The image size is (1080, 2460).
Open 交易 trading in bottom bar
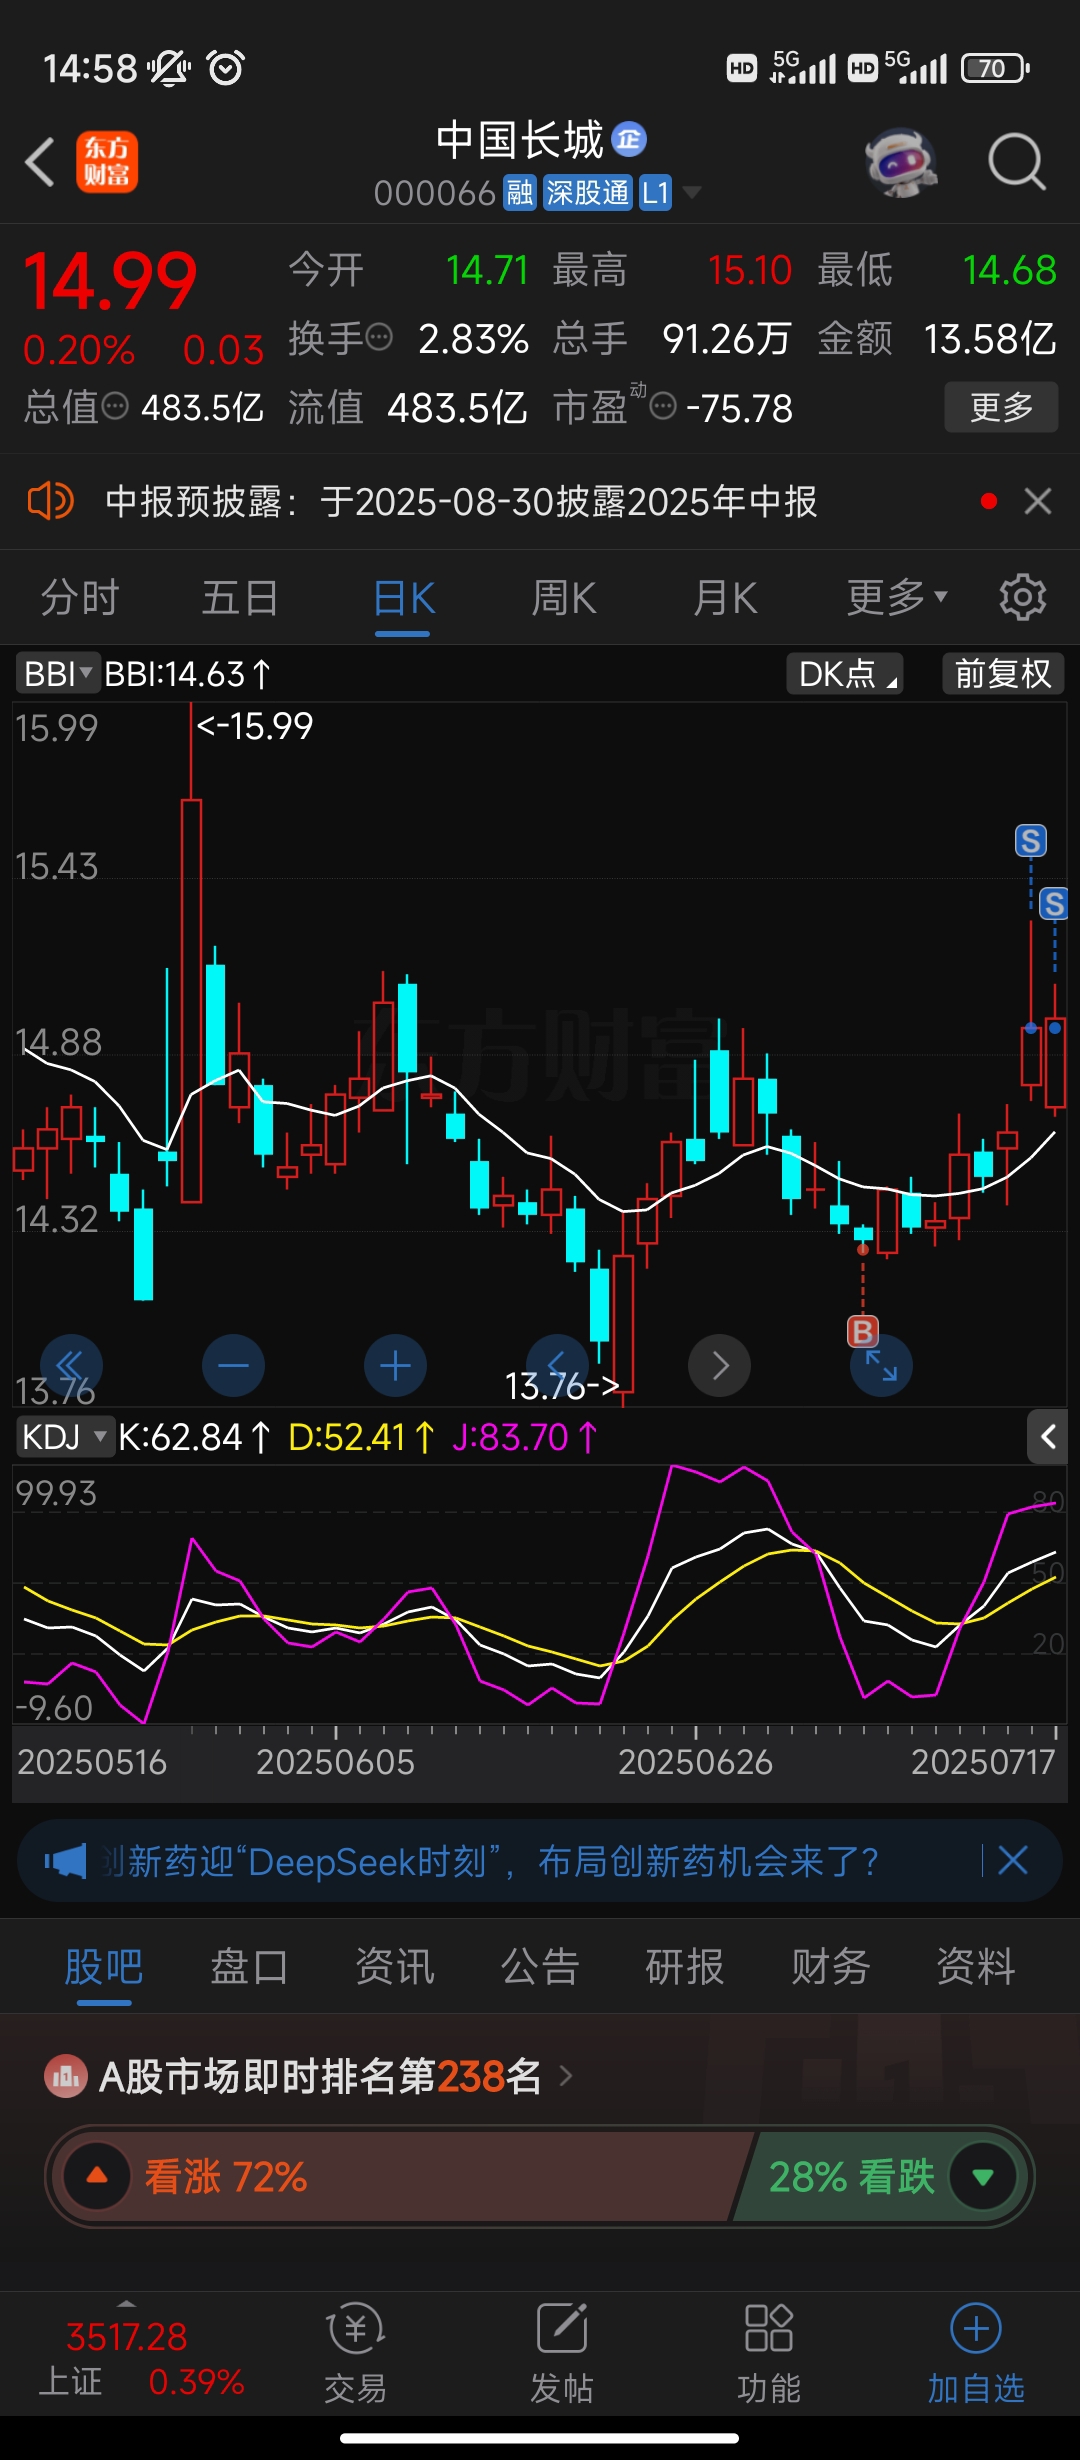click(x=355, y=2352)
